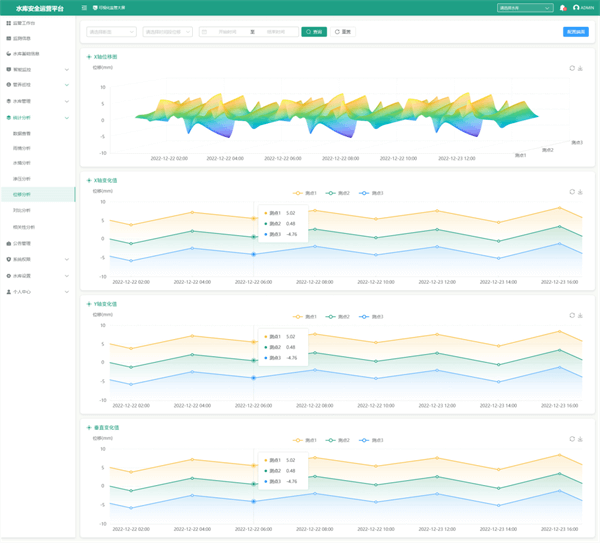Select 对比分析 submenu item
Viewport: 600px width, 543px height.
22,210
